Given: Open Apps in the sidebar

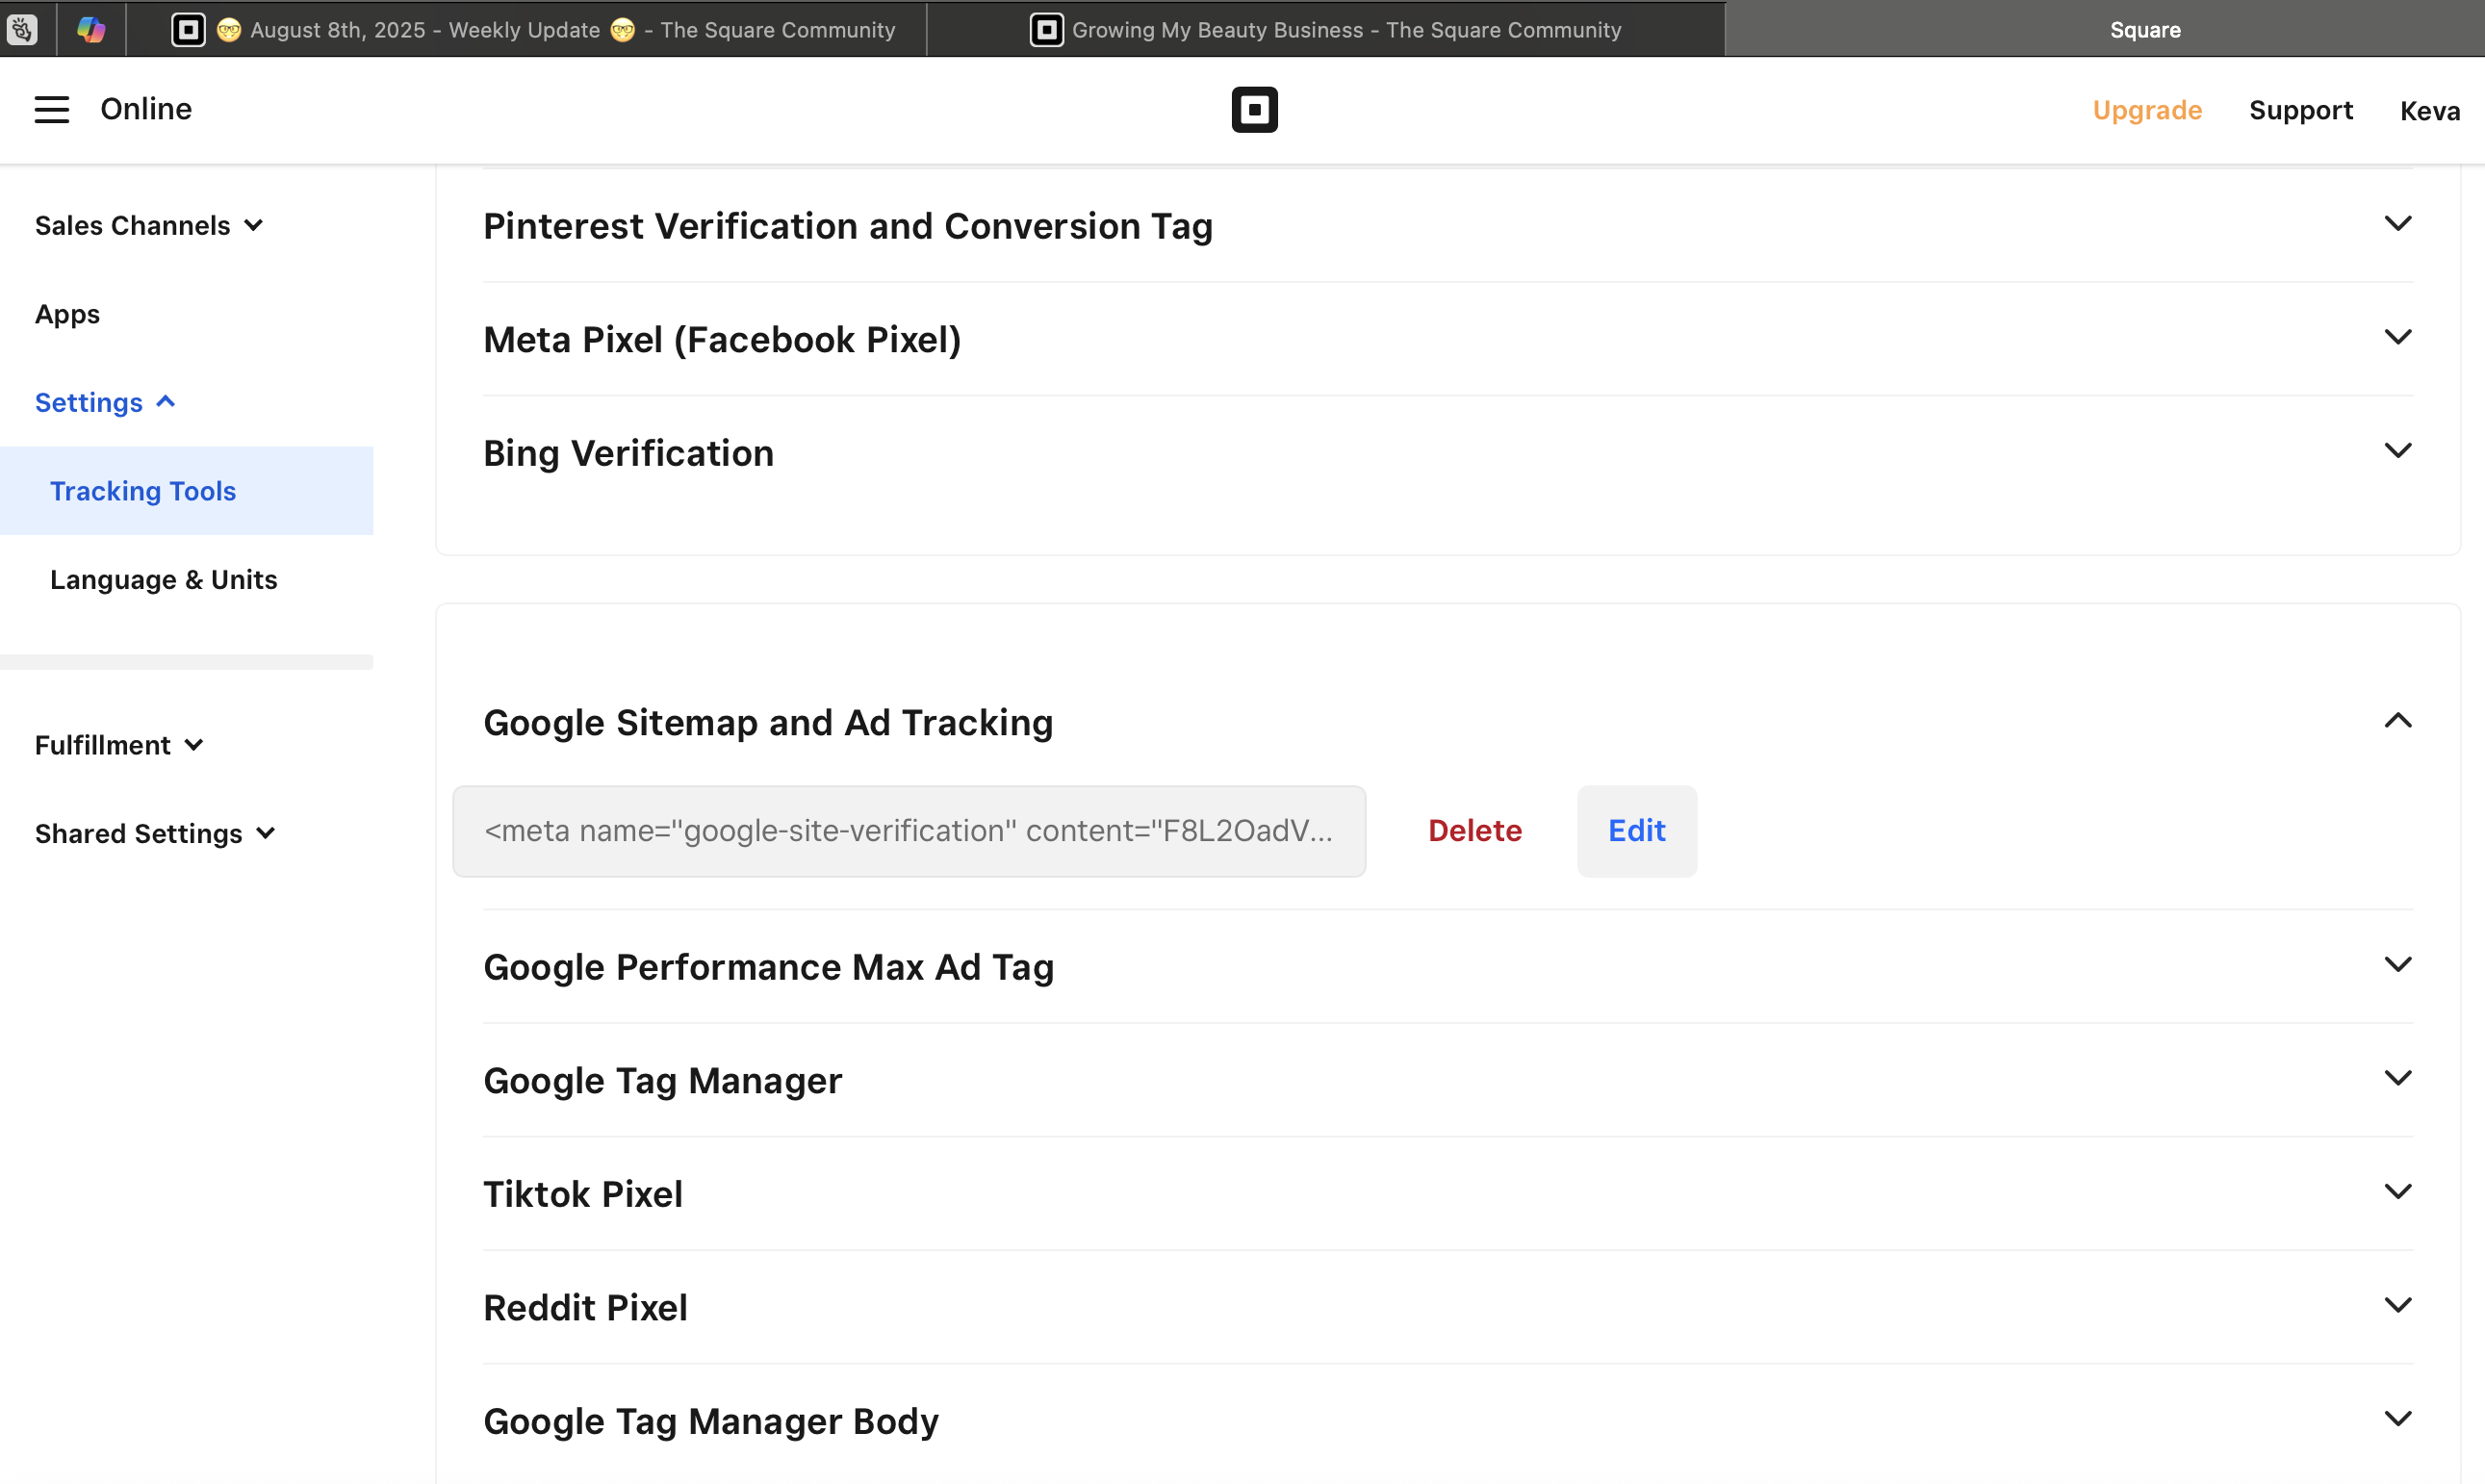Looking at the screenshot, I should click(67, 314).
